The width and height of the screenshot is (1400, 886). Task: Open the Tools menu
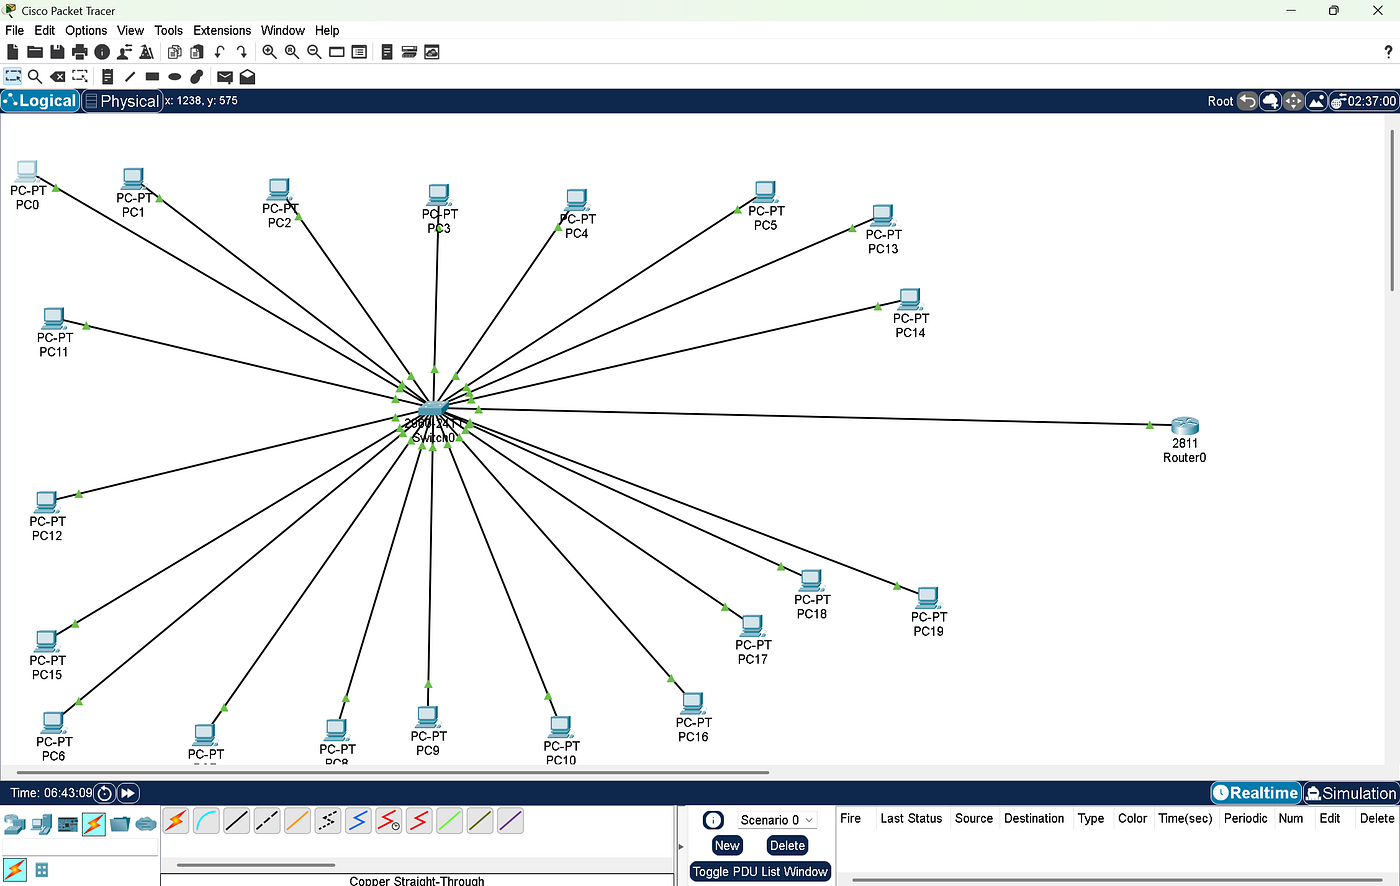click(x=169, y=30)
